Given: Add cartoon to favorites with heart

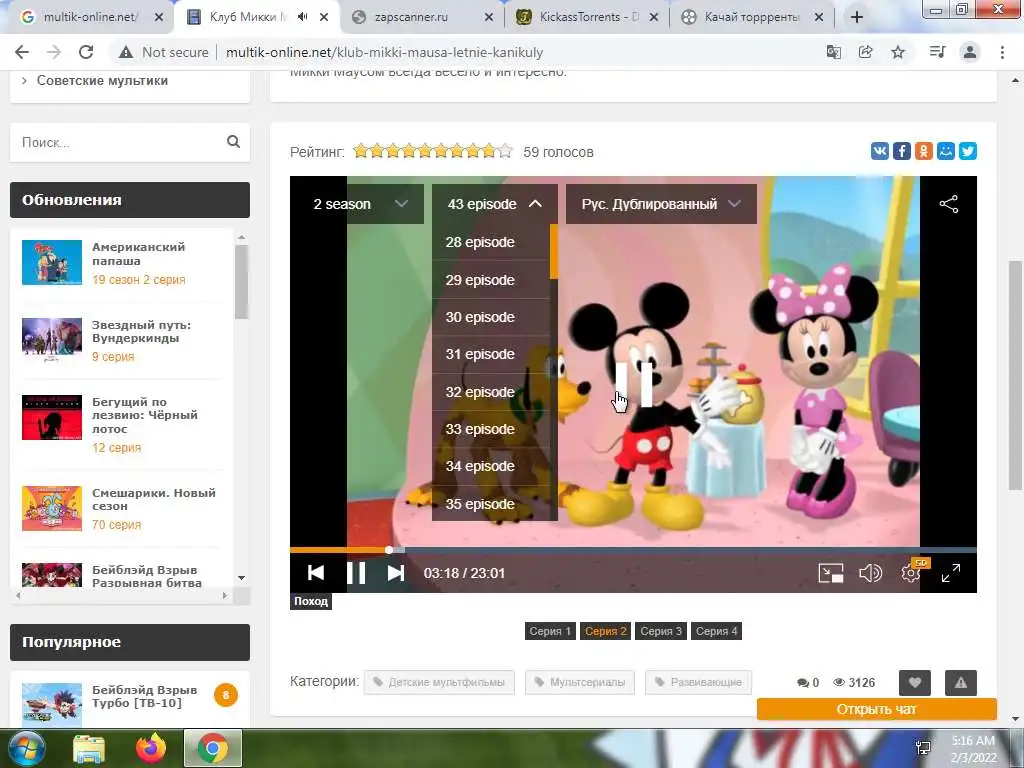Looking at the screenshot, I should (914, 683).
